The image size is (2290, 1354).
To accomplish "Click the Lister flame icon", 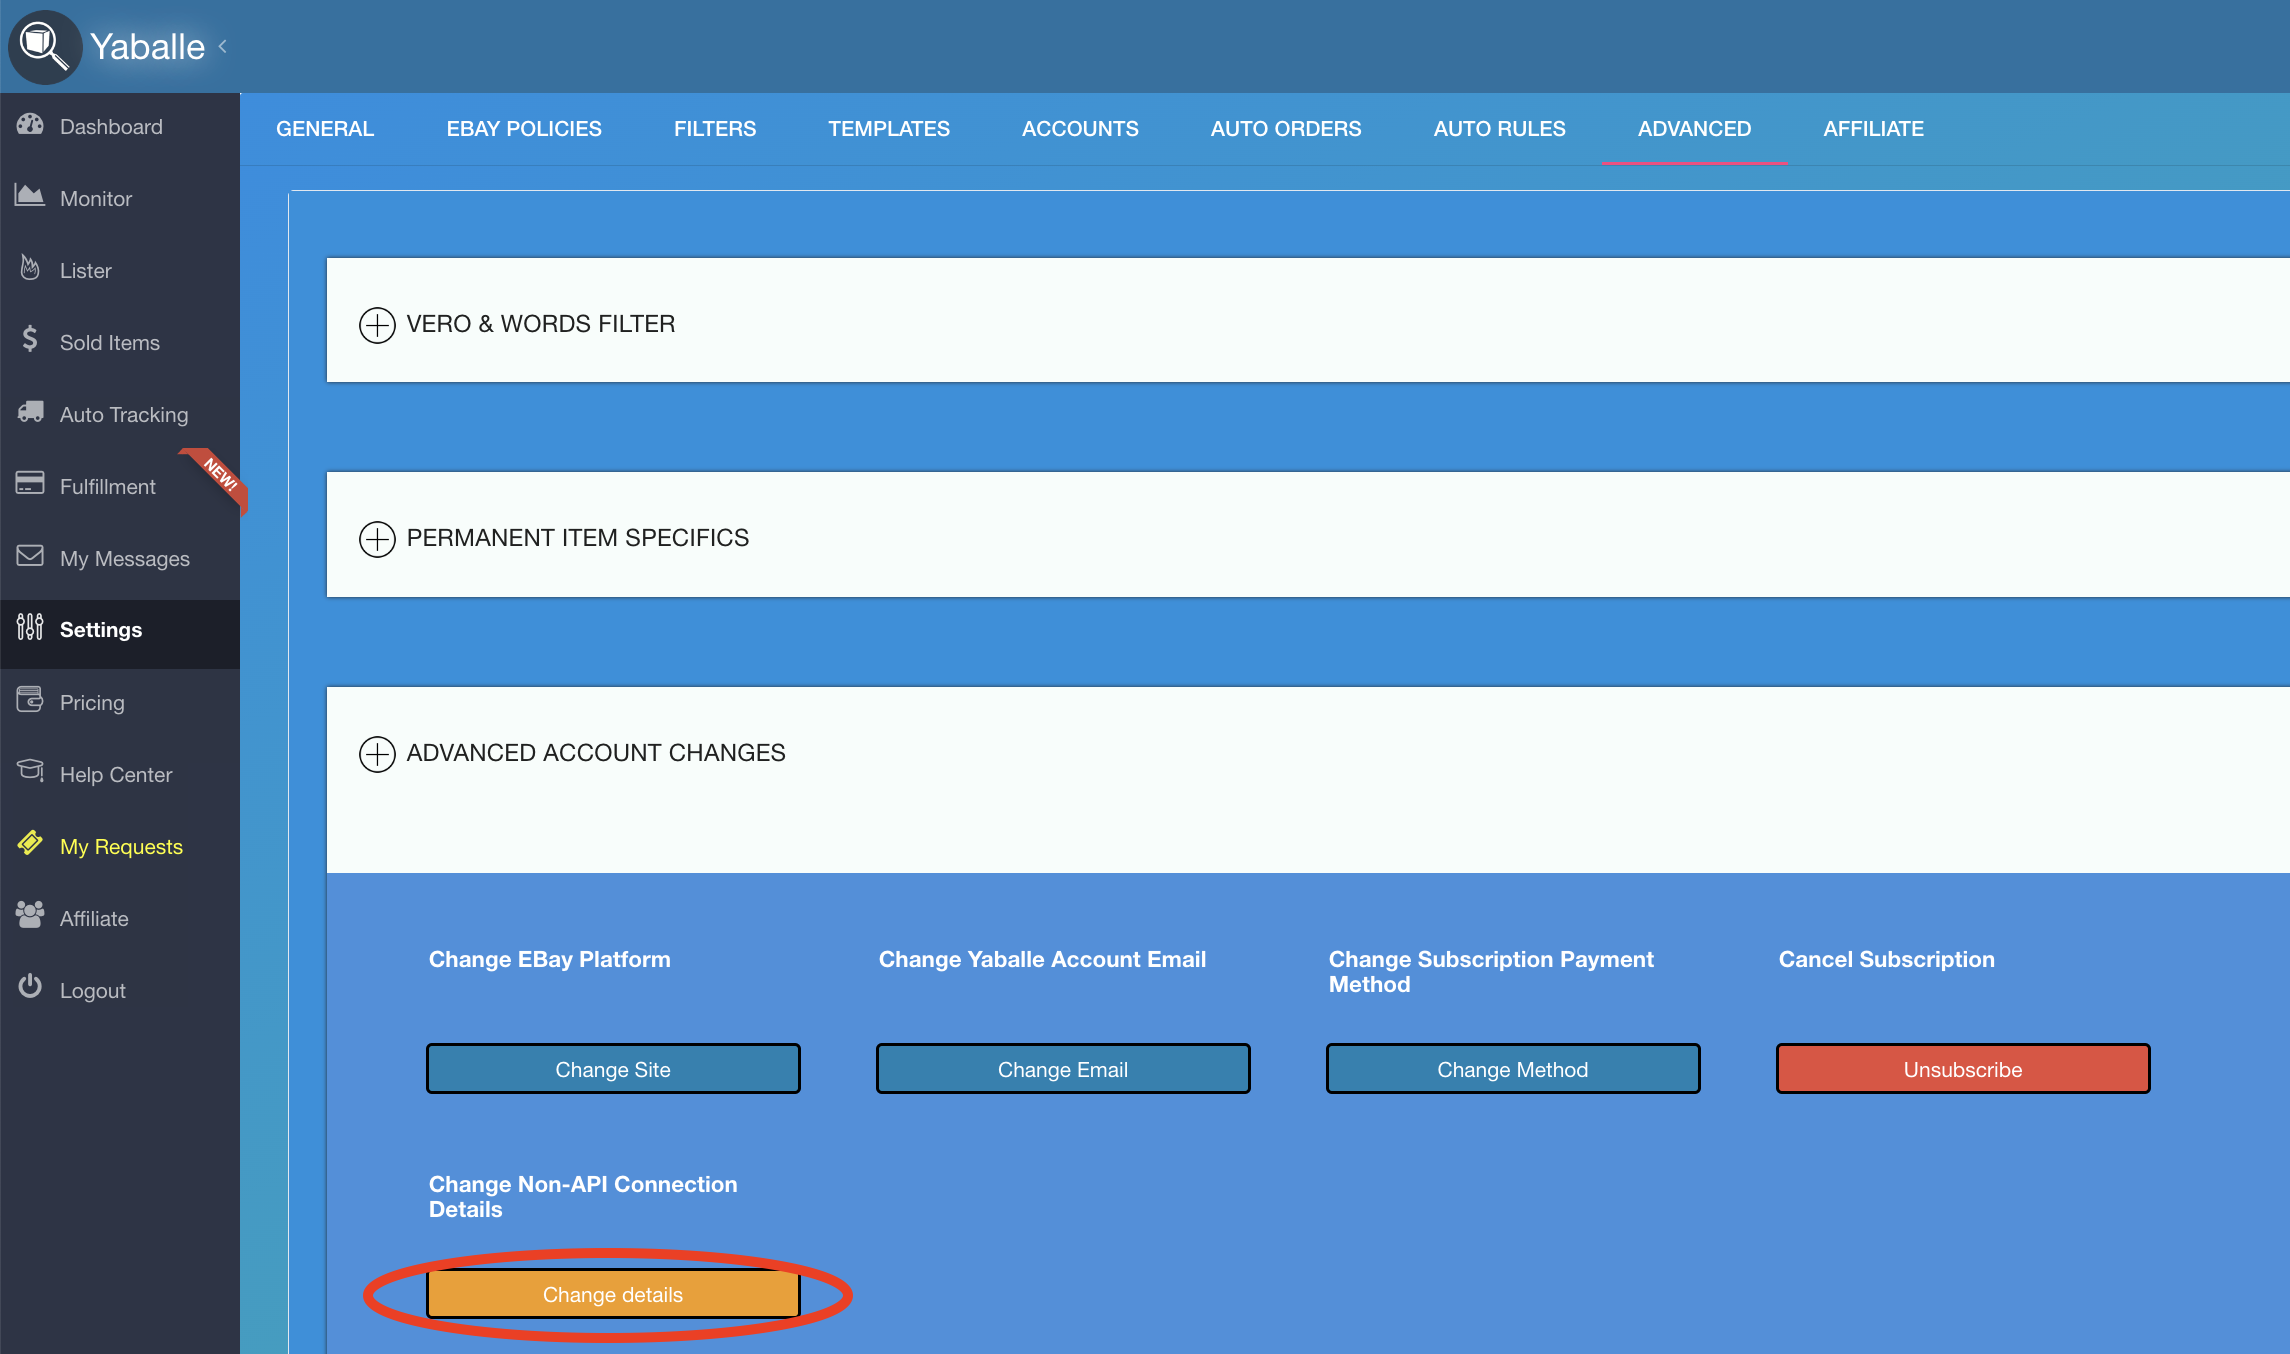I will tap(30, 268).
